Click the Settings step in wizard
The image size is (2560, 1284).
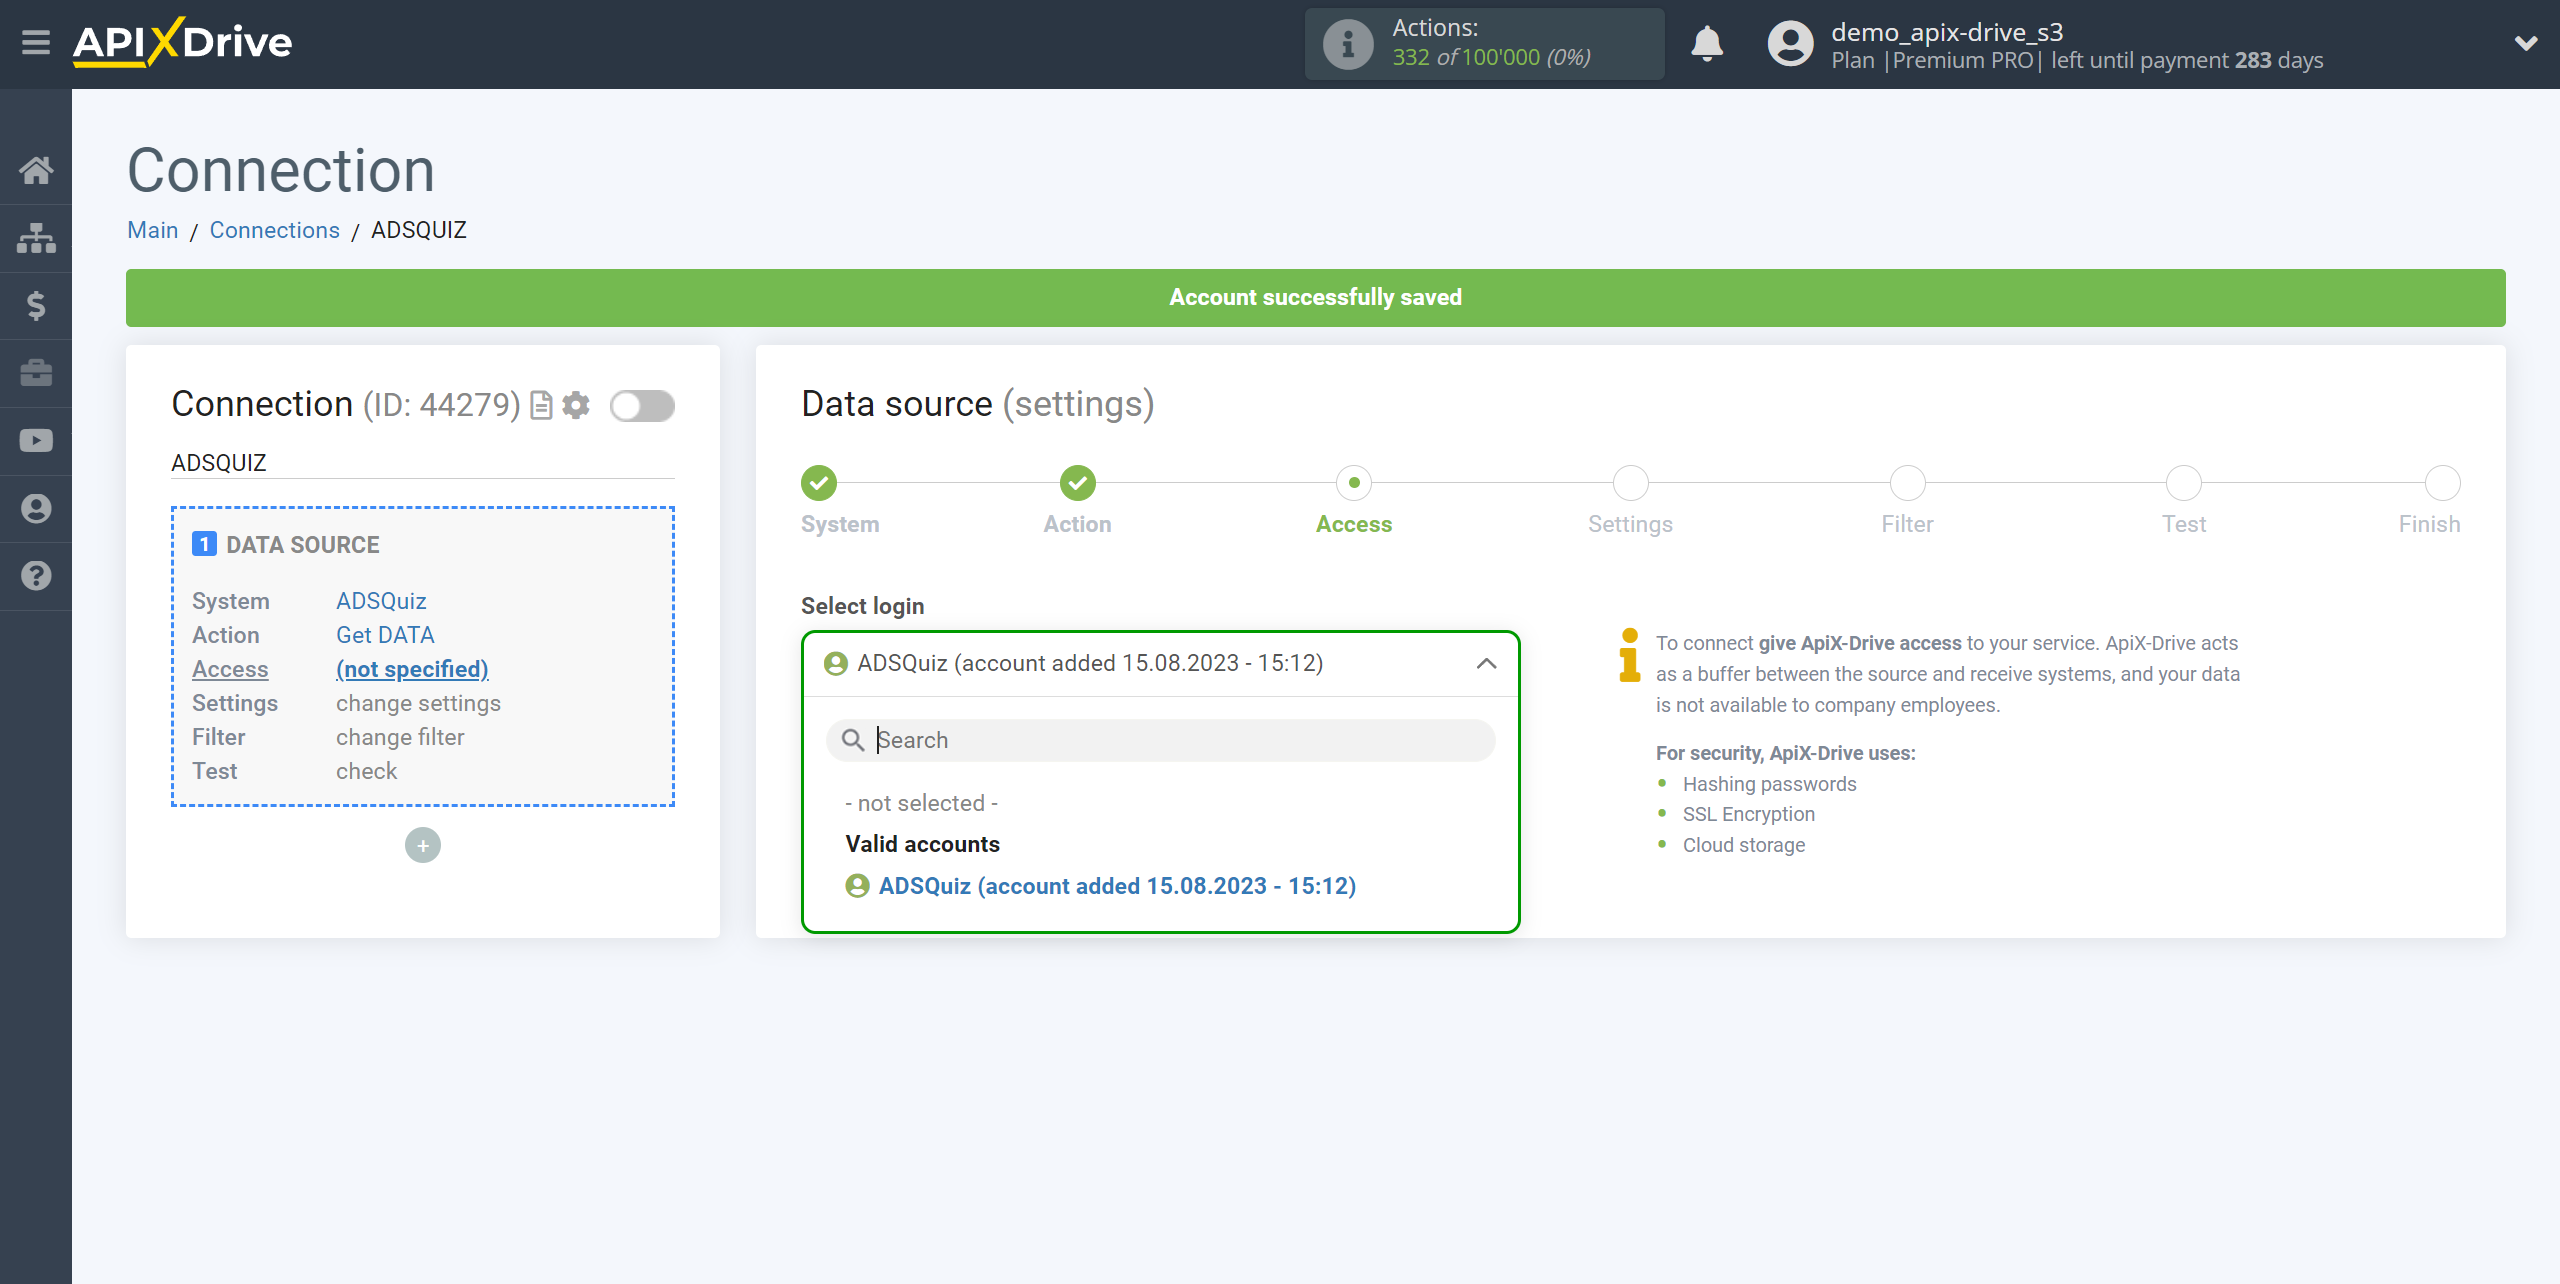tap(1629, 482)
